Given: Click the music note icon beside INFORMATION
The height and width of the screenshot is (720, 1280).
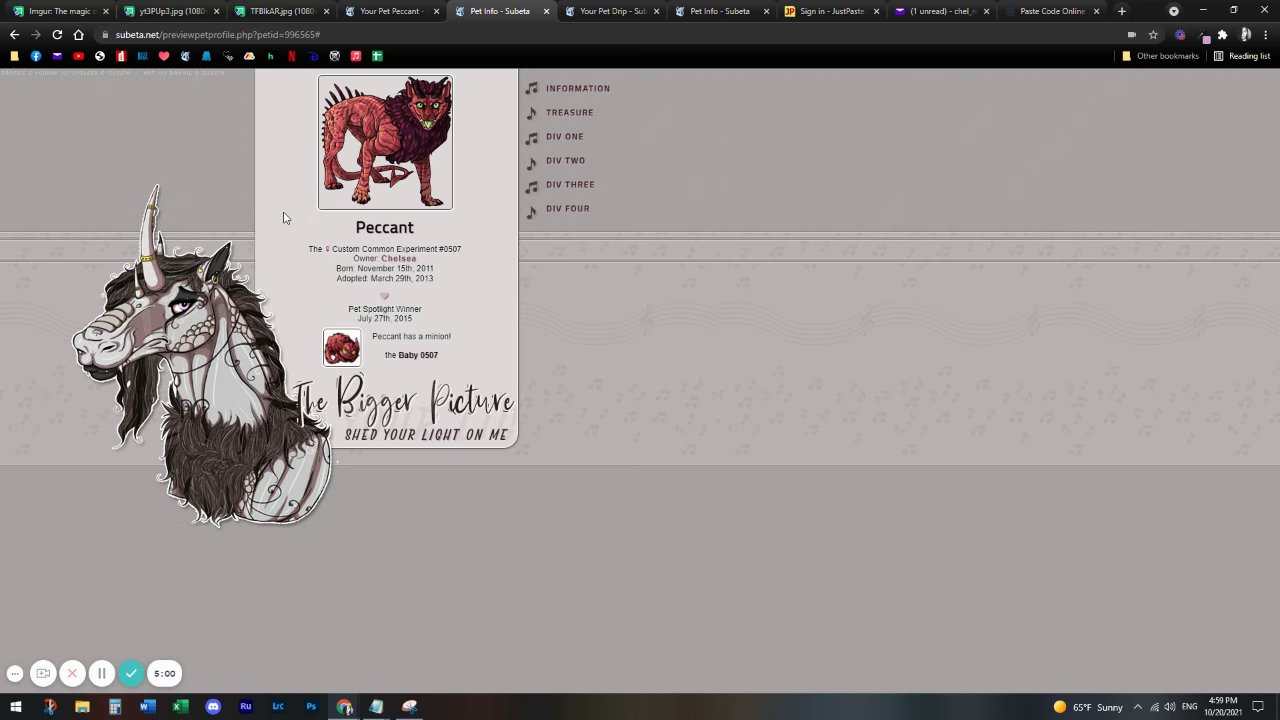Looking at the screenshot, I should pyautogui.click(x=532, y=89).
